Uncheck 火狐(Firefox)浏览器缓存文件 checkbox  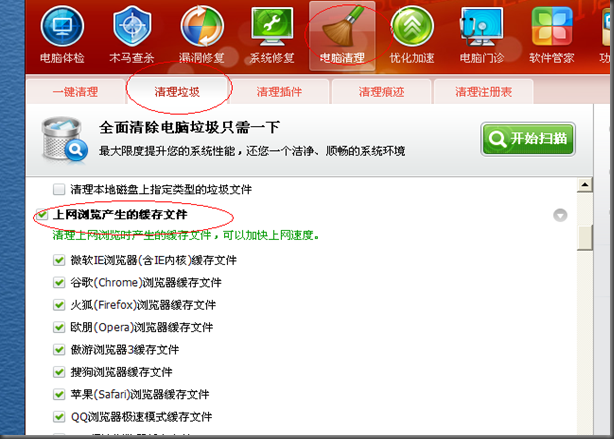point(59,305)
